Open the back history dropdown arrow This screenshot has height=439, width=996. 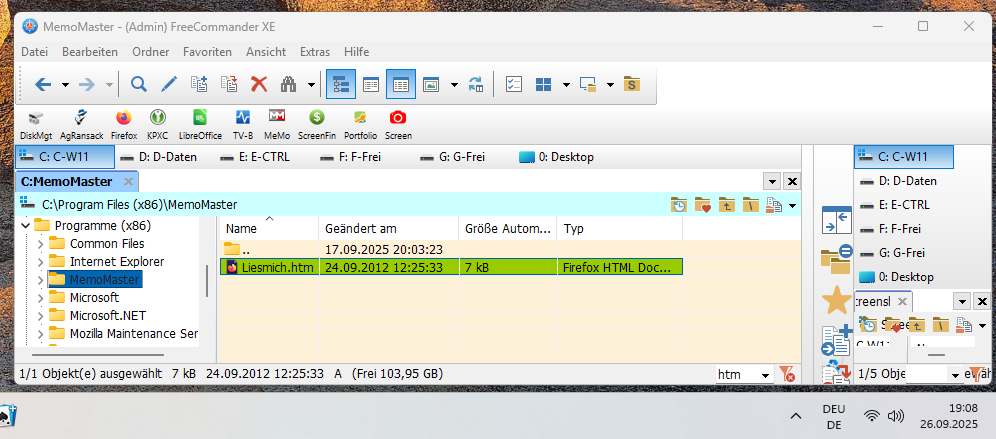click(x=65, y=84)
